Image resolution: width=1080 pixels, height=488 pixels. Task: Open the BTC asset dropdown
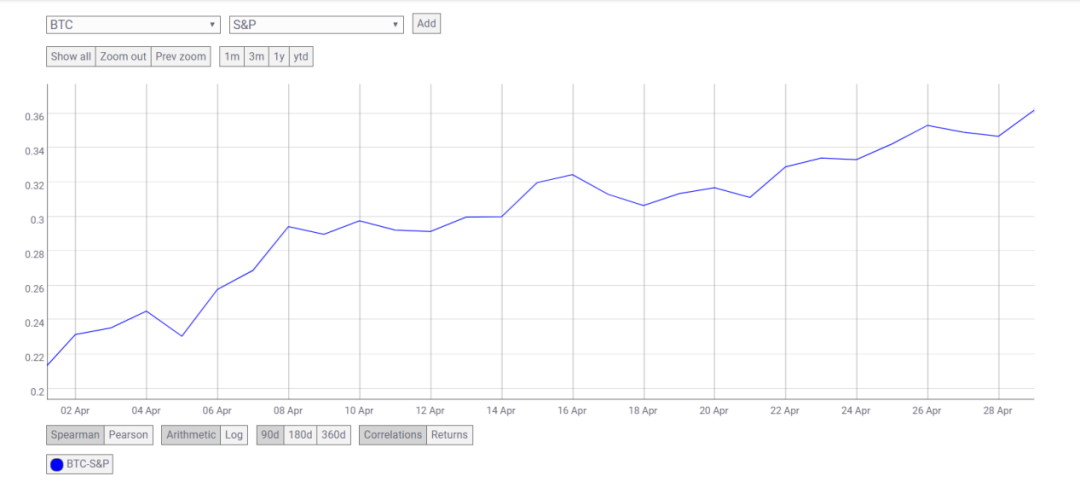(133, 24)
